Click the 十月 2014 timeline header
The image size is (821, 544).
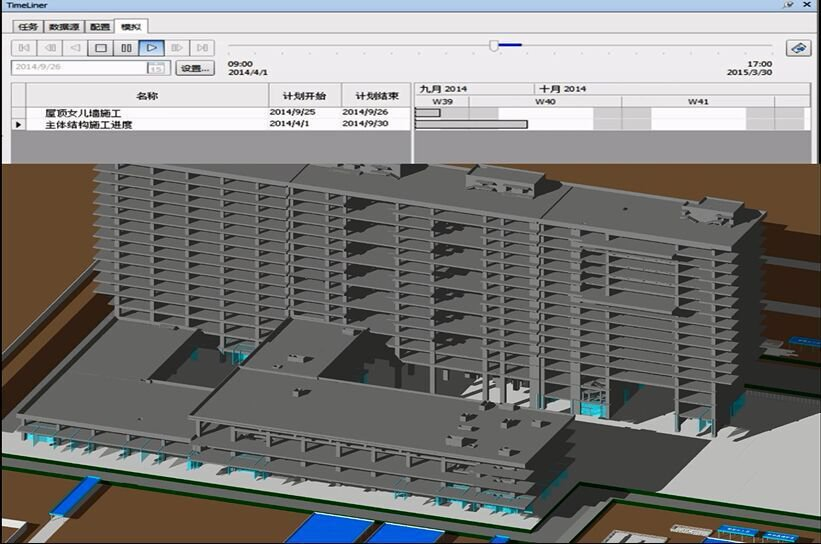point(672,89)
